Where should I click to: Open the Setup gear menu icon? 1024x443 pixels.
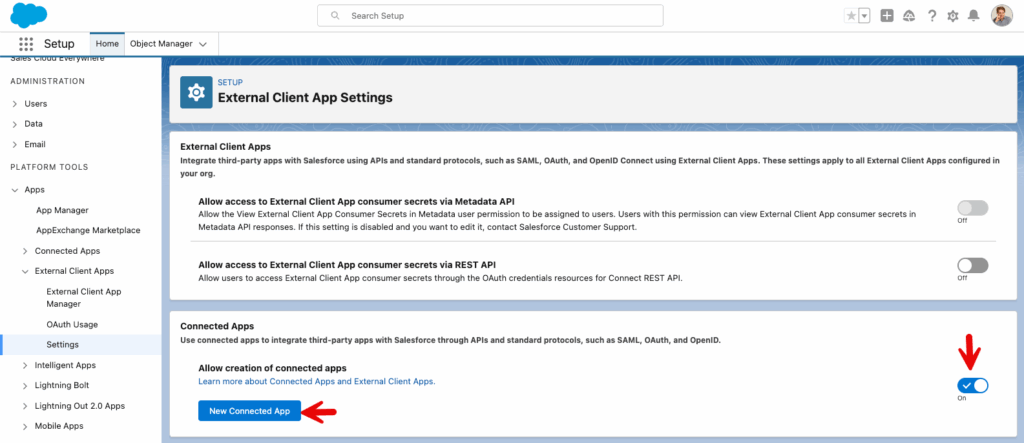952,16
